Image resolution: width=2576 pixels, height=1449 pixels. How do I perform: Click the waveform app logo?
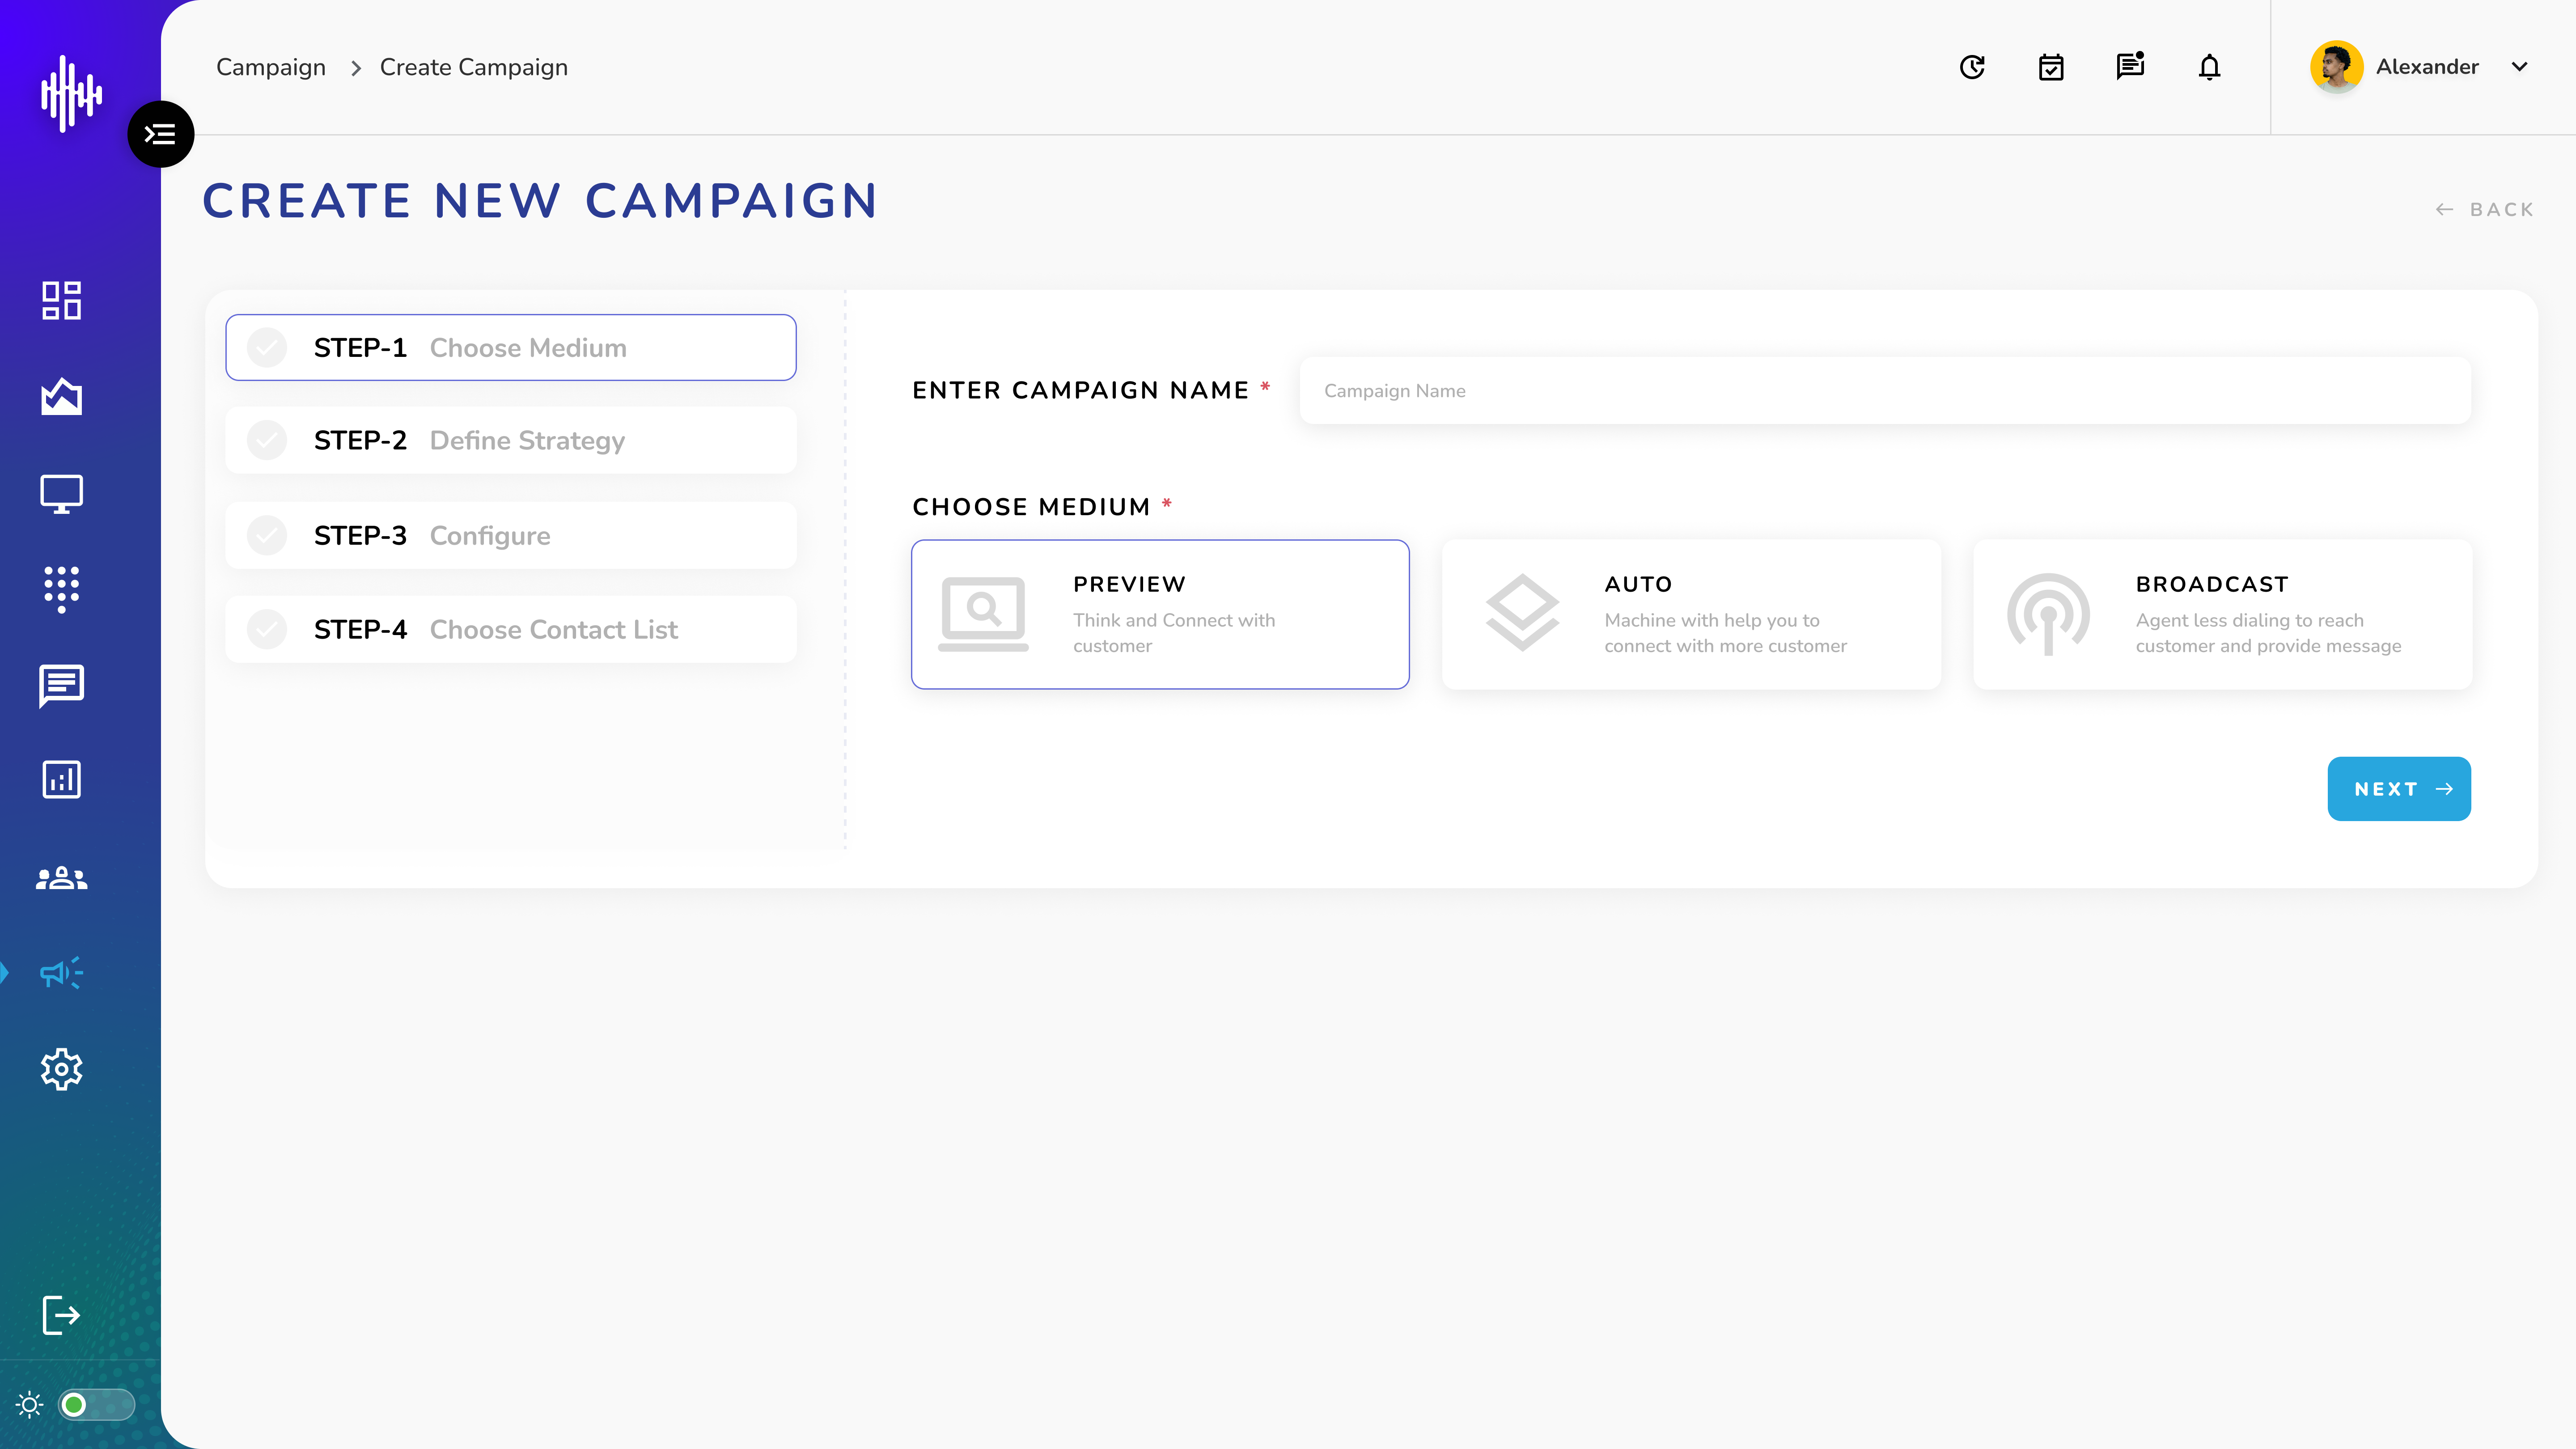71,94
